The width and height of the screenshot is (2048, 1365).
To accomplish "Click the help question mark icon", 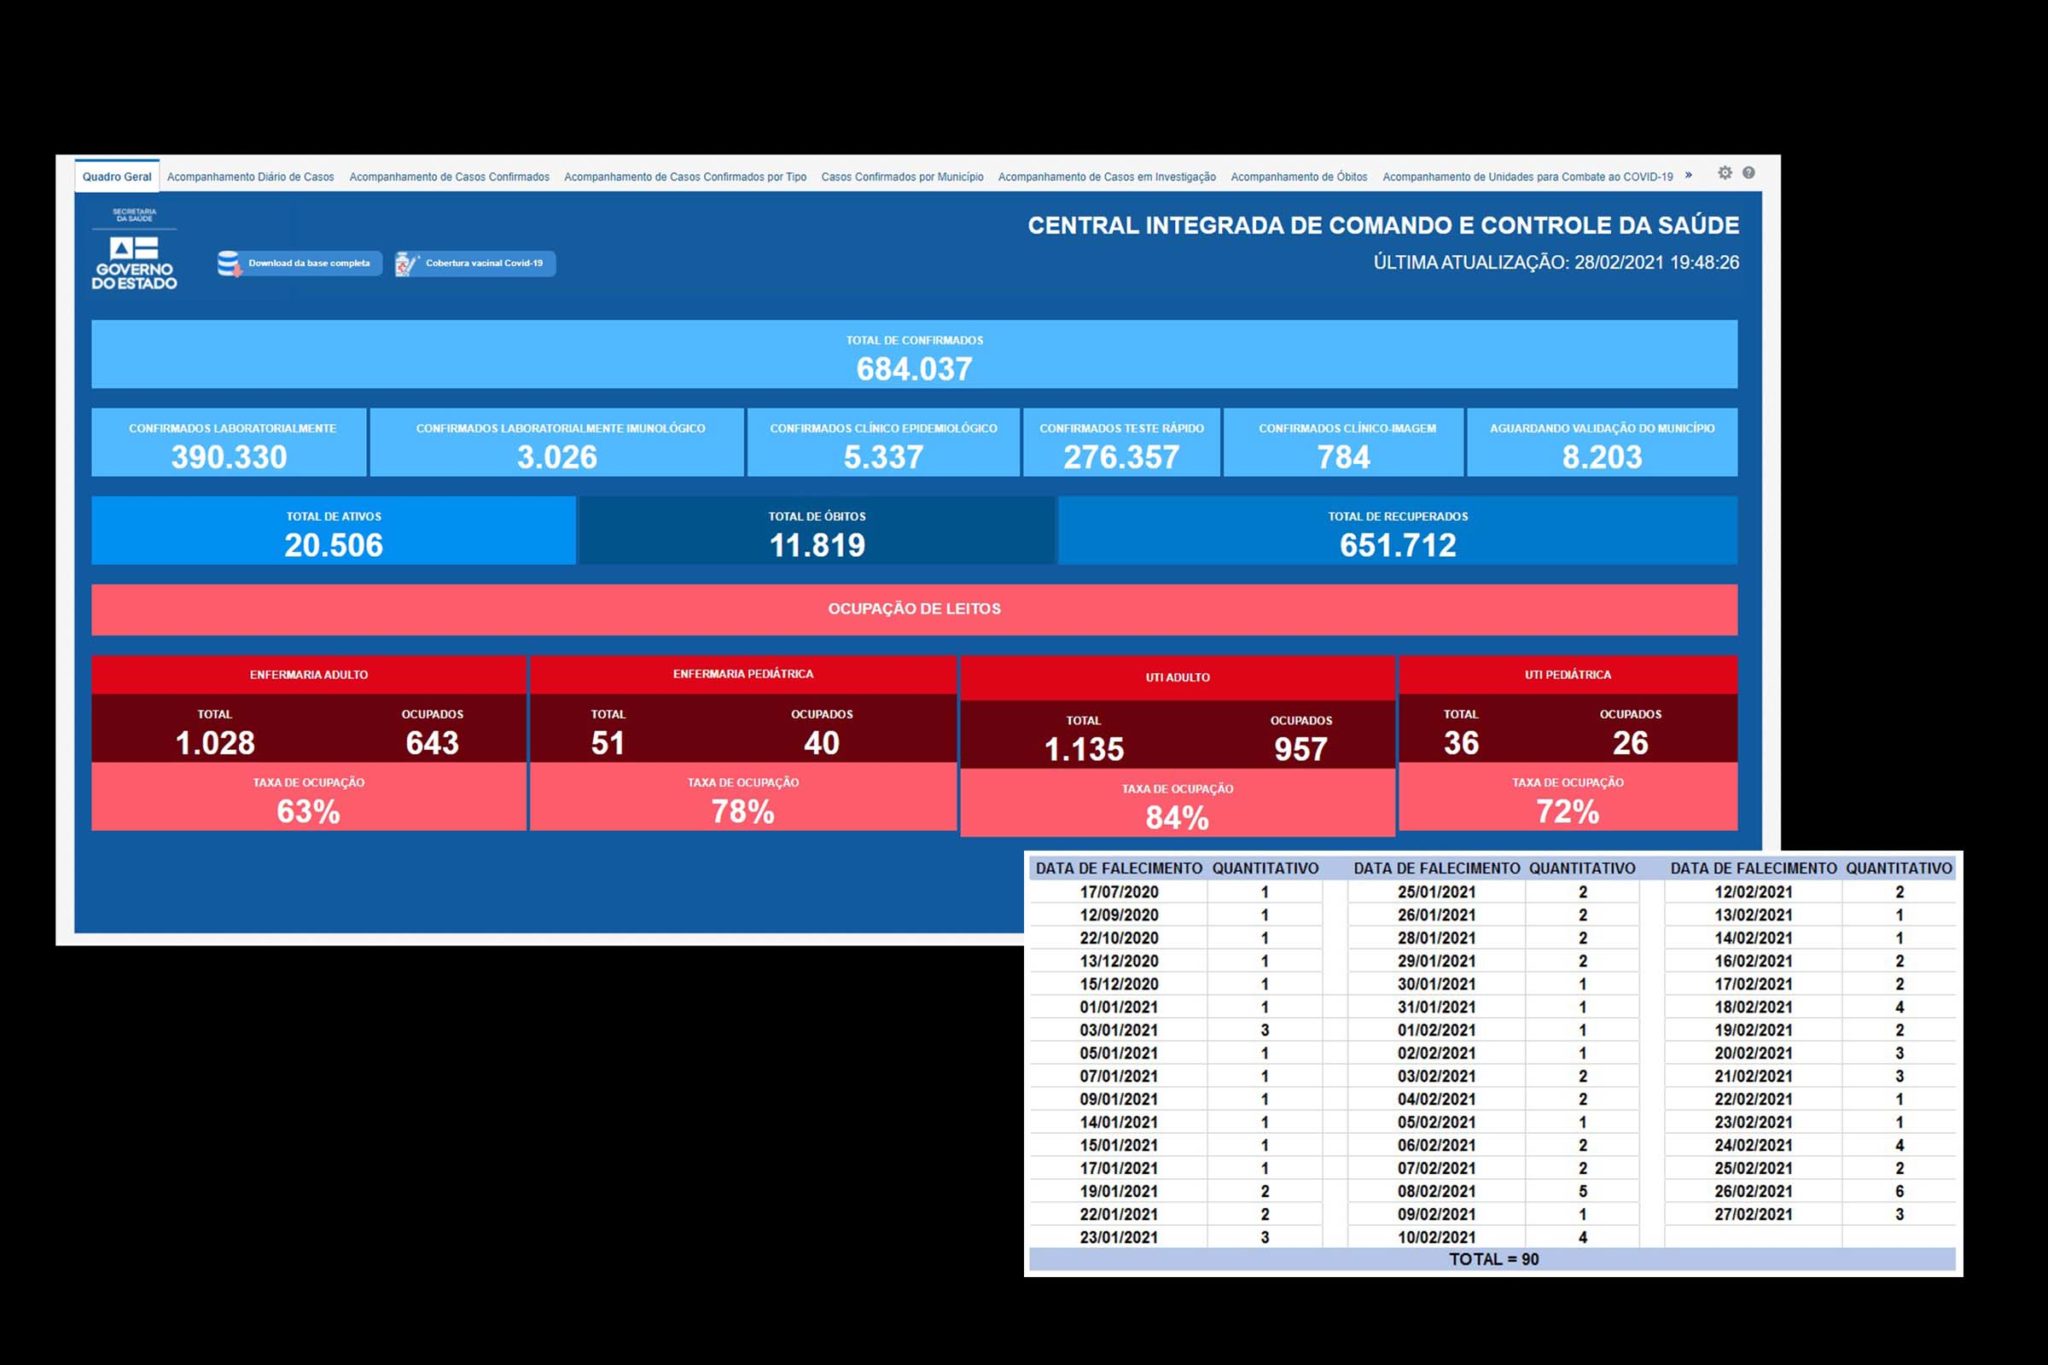I will 1748,173.
